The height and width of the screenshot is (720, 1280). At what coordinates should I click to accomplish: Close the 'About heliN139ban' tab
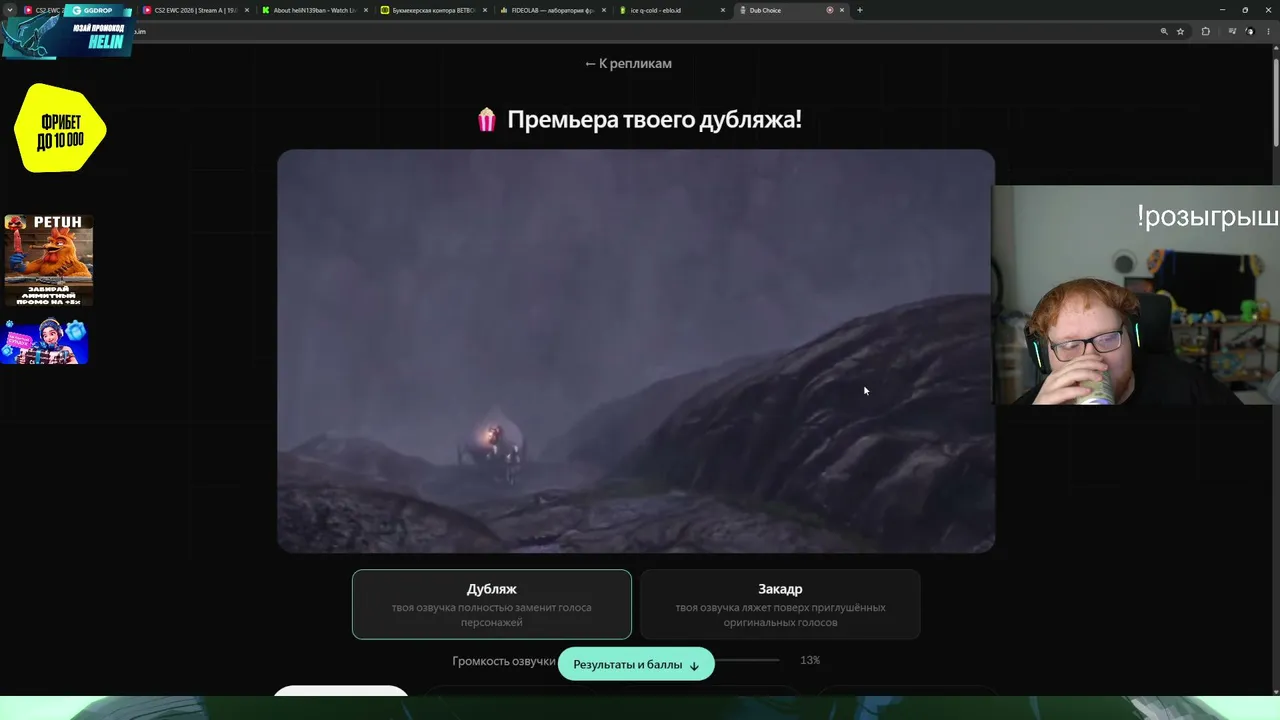tap(366, 10)
